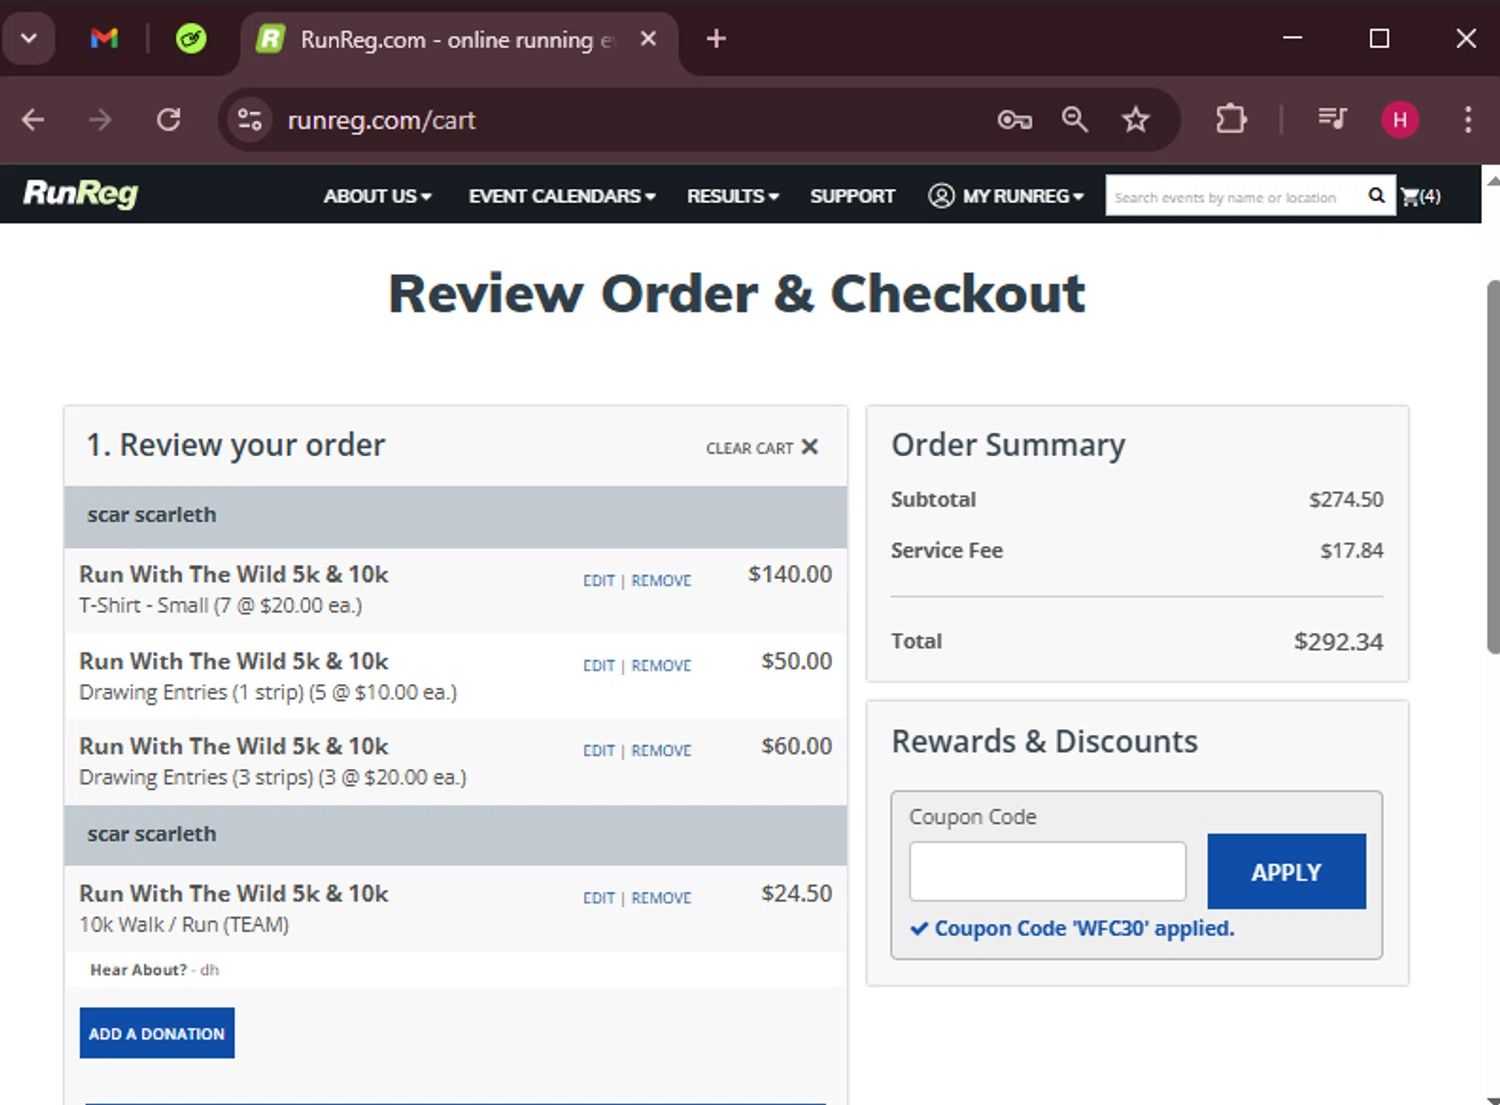Remove the T-Shirt Small item
The width and height of the screenshot is (1500, 1105).
pyautogui.click(x=661, y=580)
